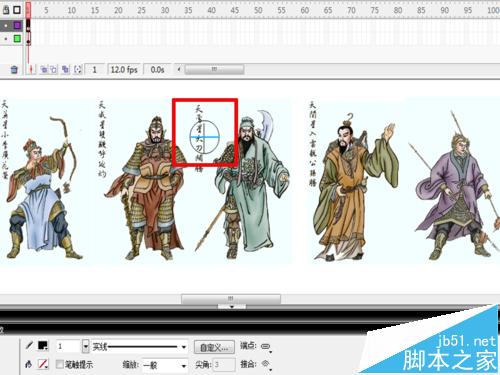
Task: Toggle Edit Multiple Frames icon
Action: 65,70
